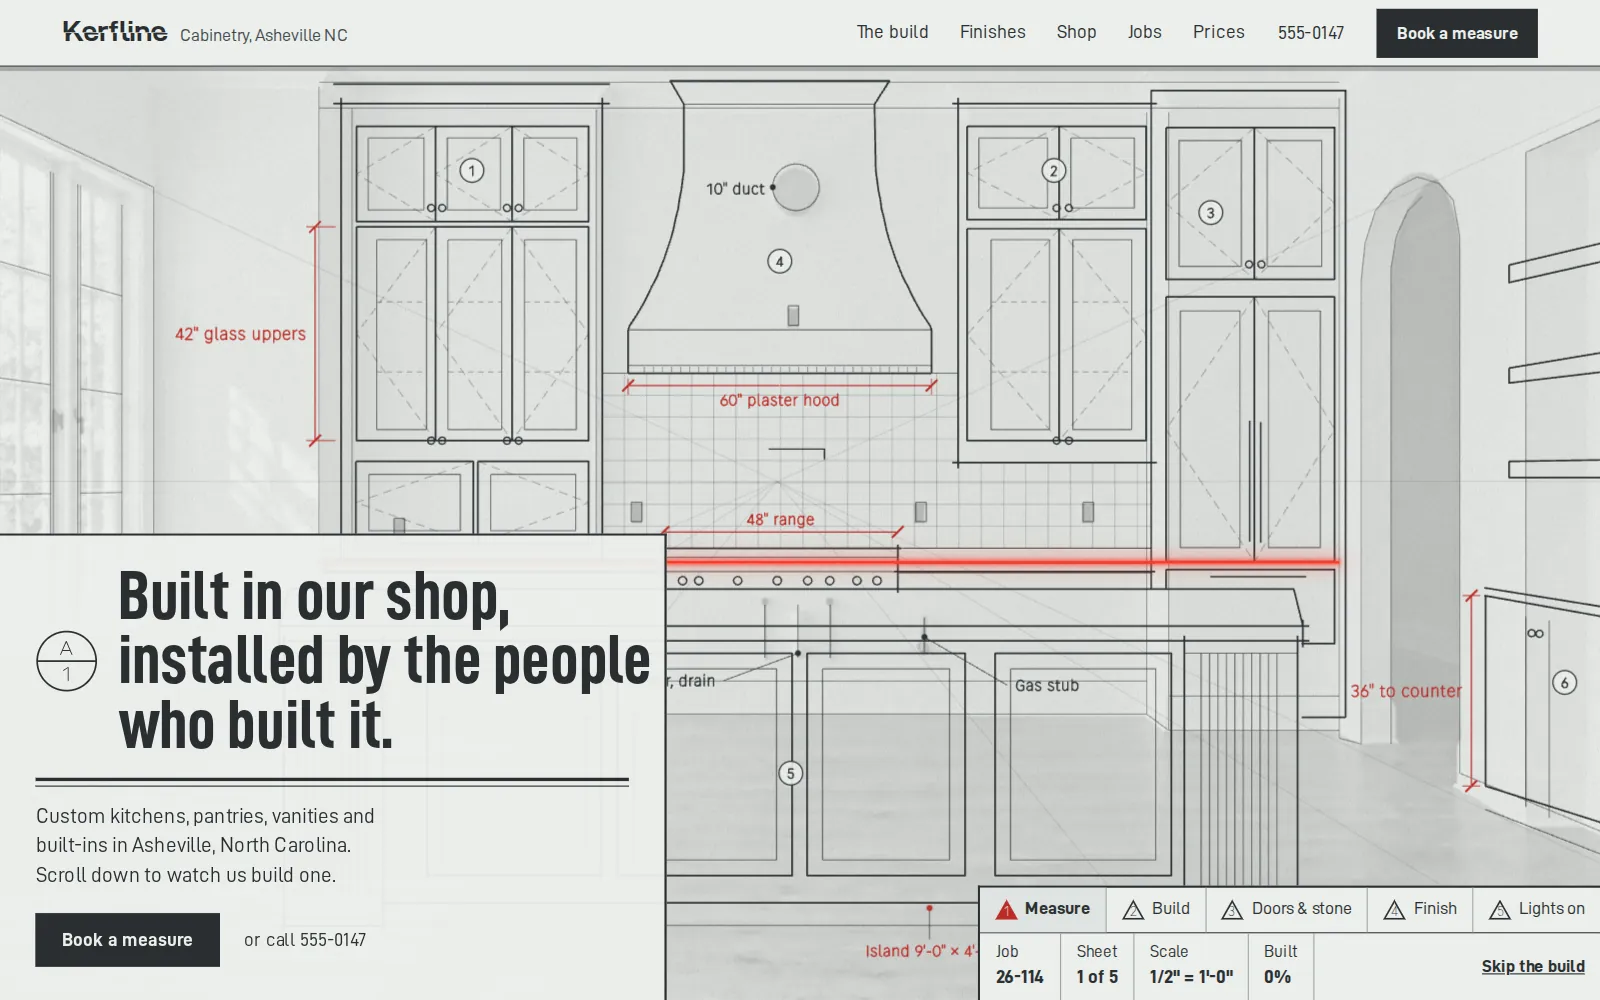Image resolution: width=1600 pixels, height=1000 pixels.
Task: Click the Skip the build link
Action: coord(1533,966)
